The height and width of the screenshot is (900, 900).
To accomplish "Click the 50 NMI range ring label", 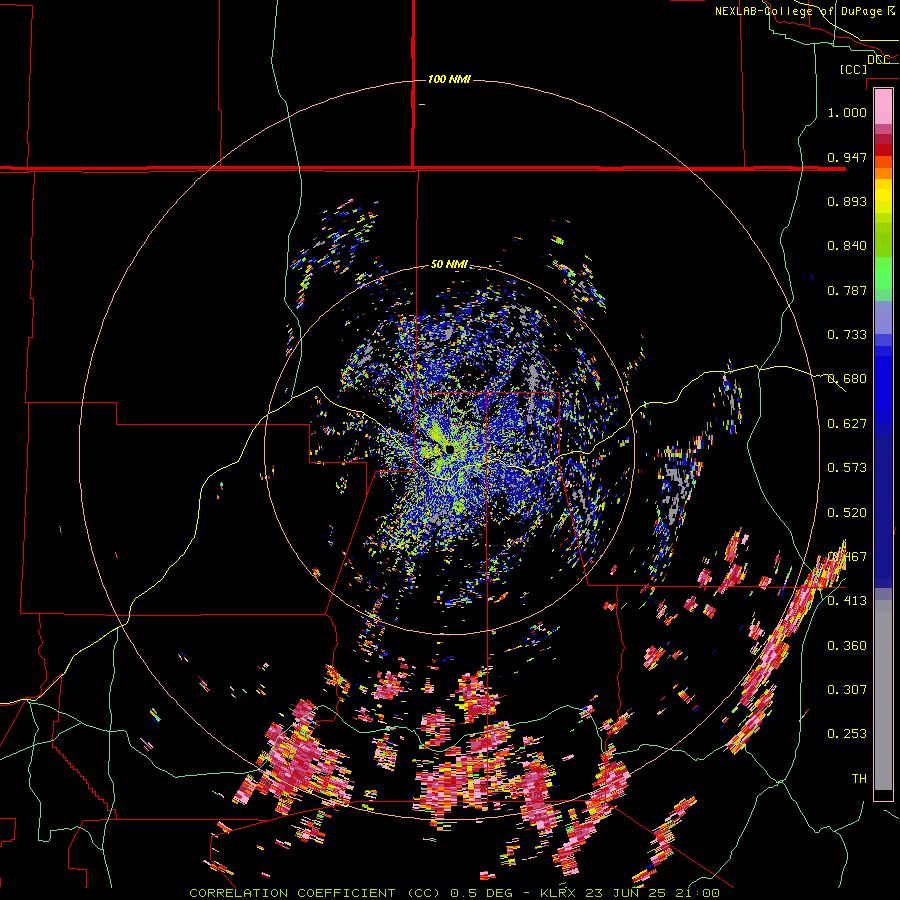I will [449, 264].
